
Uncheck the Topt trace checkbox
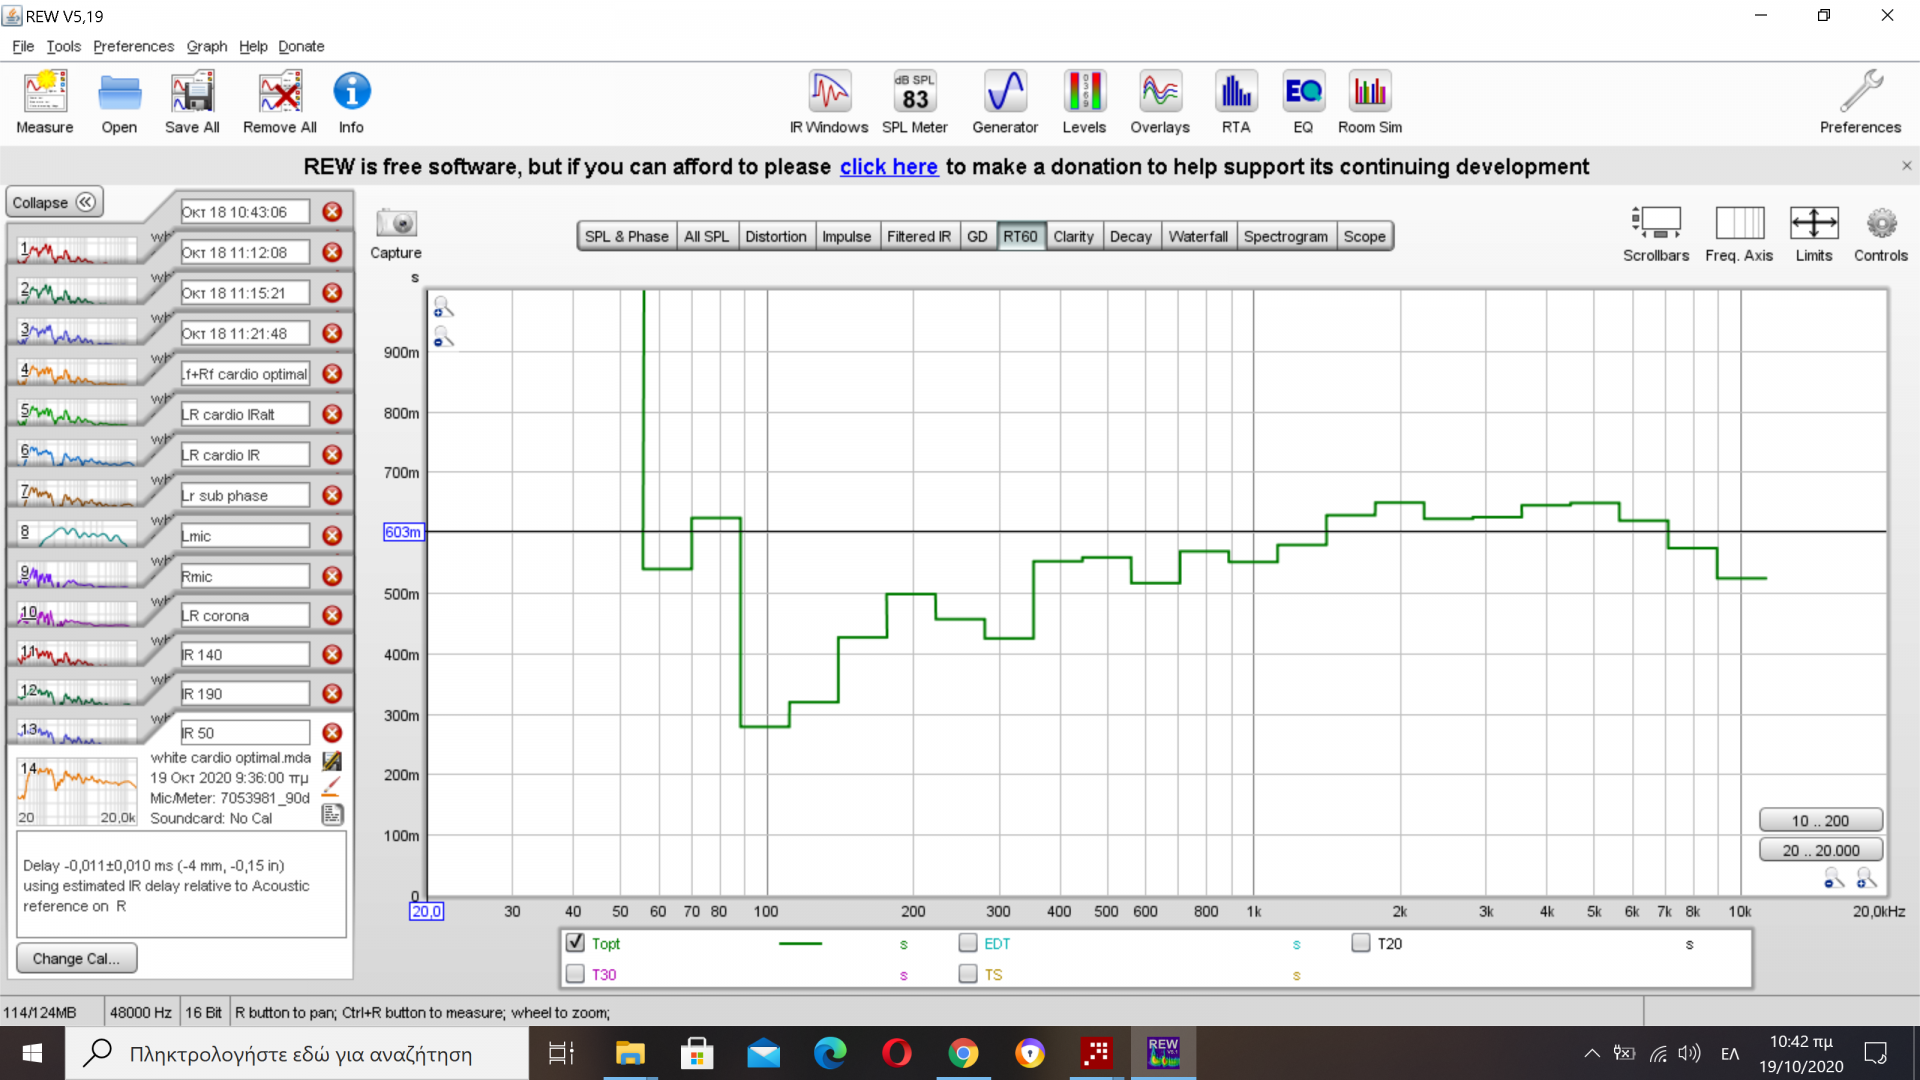point(575,943)
